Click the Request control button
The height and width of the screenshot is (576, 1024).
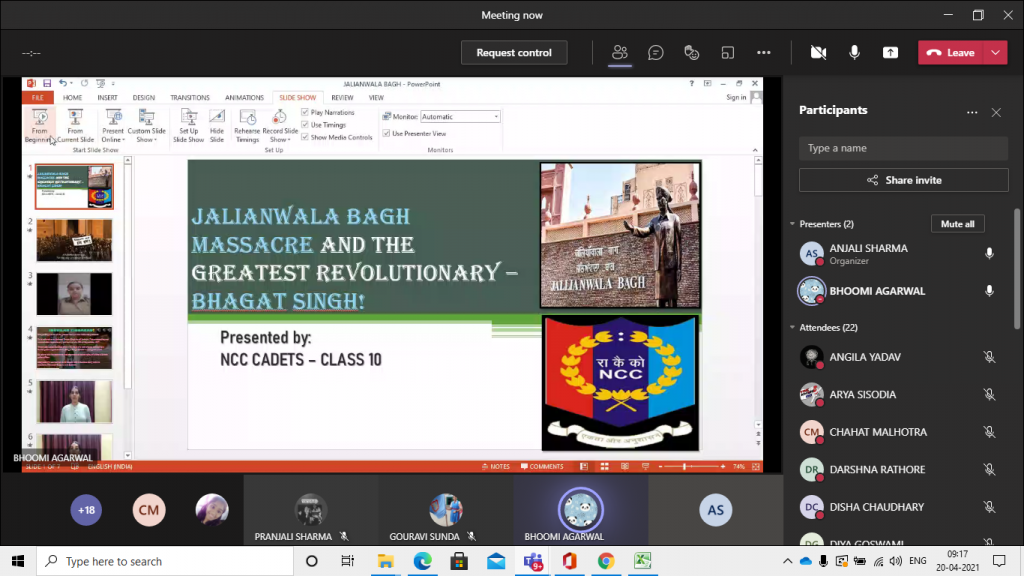click(514, 53)
